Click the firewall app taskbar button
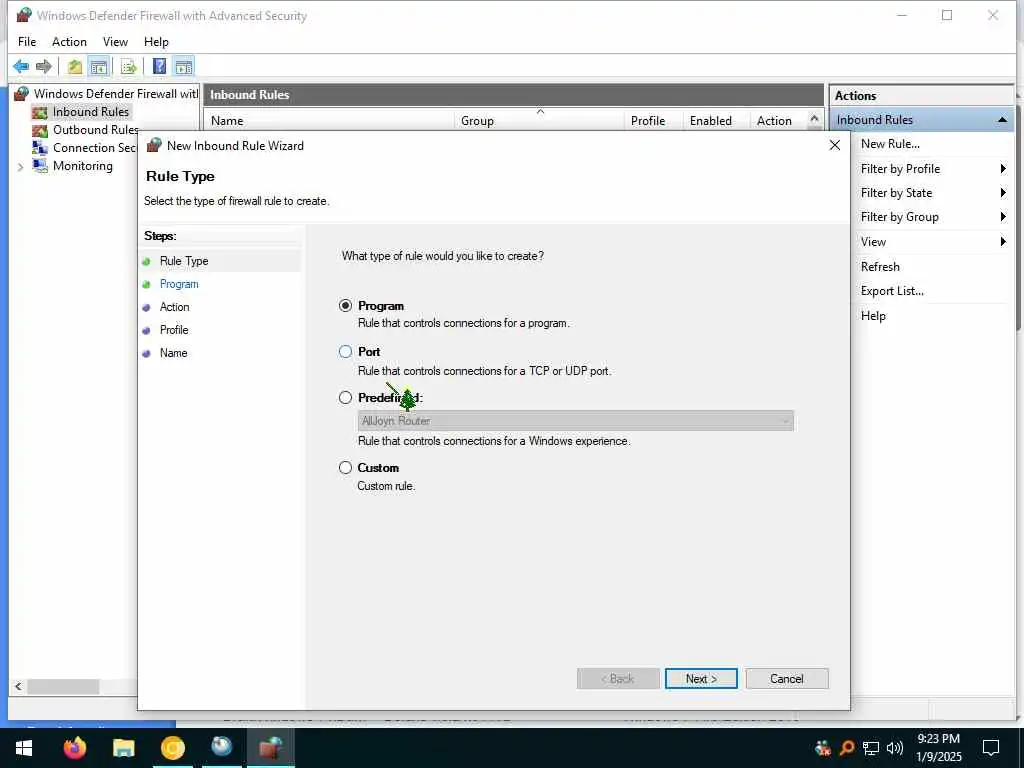 point(271,748)
